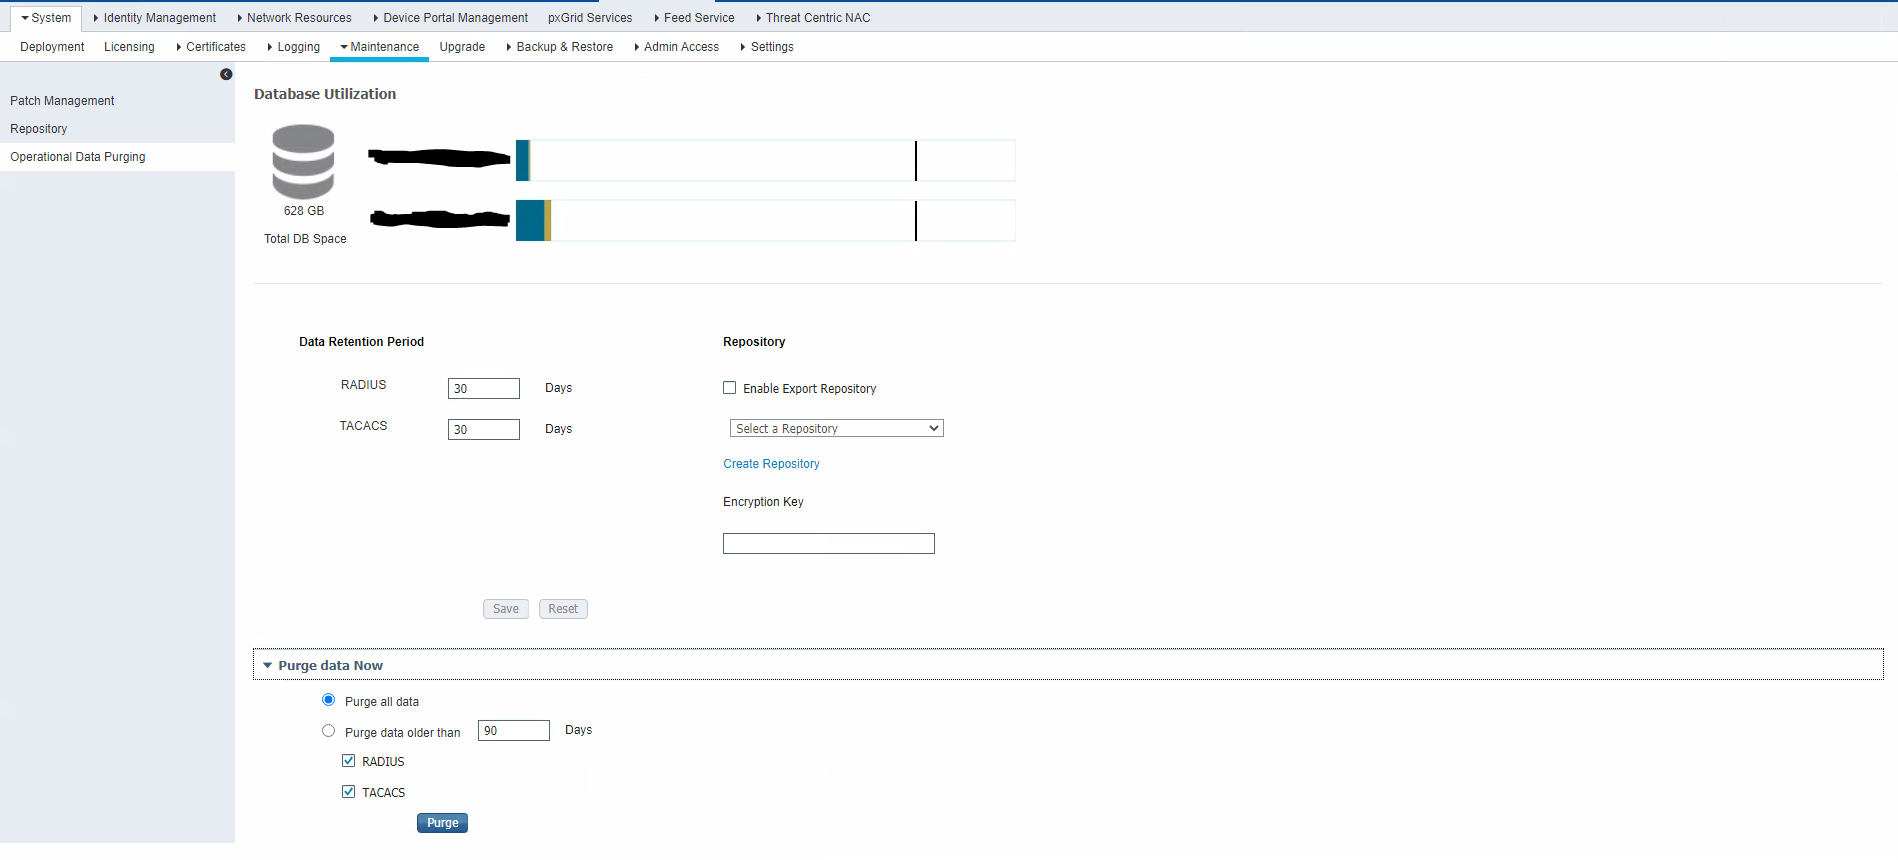Collapse the Purge data Now section

267,666
